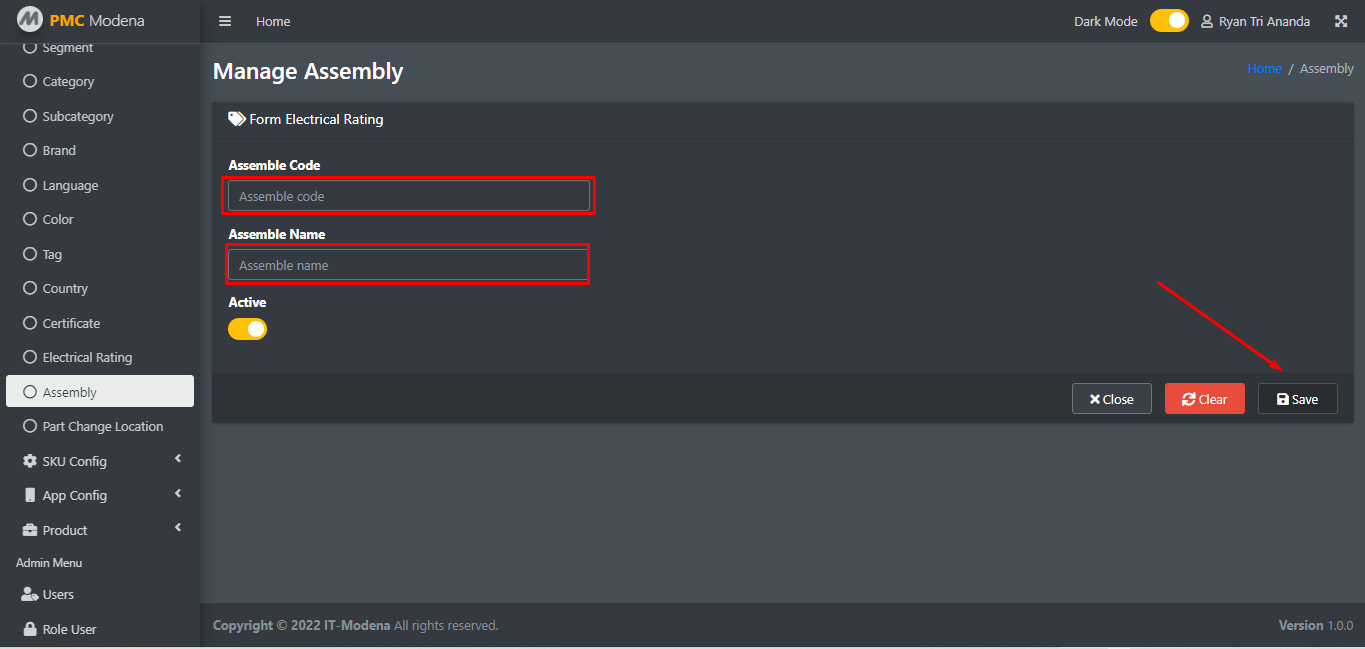Image resolution: width=1365 pixels, height=649 pixels.
Task: Expand the App Config submenu arrow
Action: [x=178, y=493]
